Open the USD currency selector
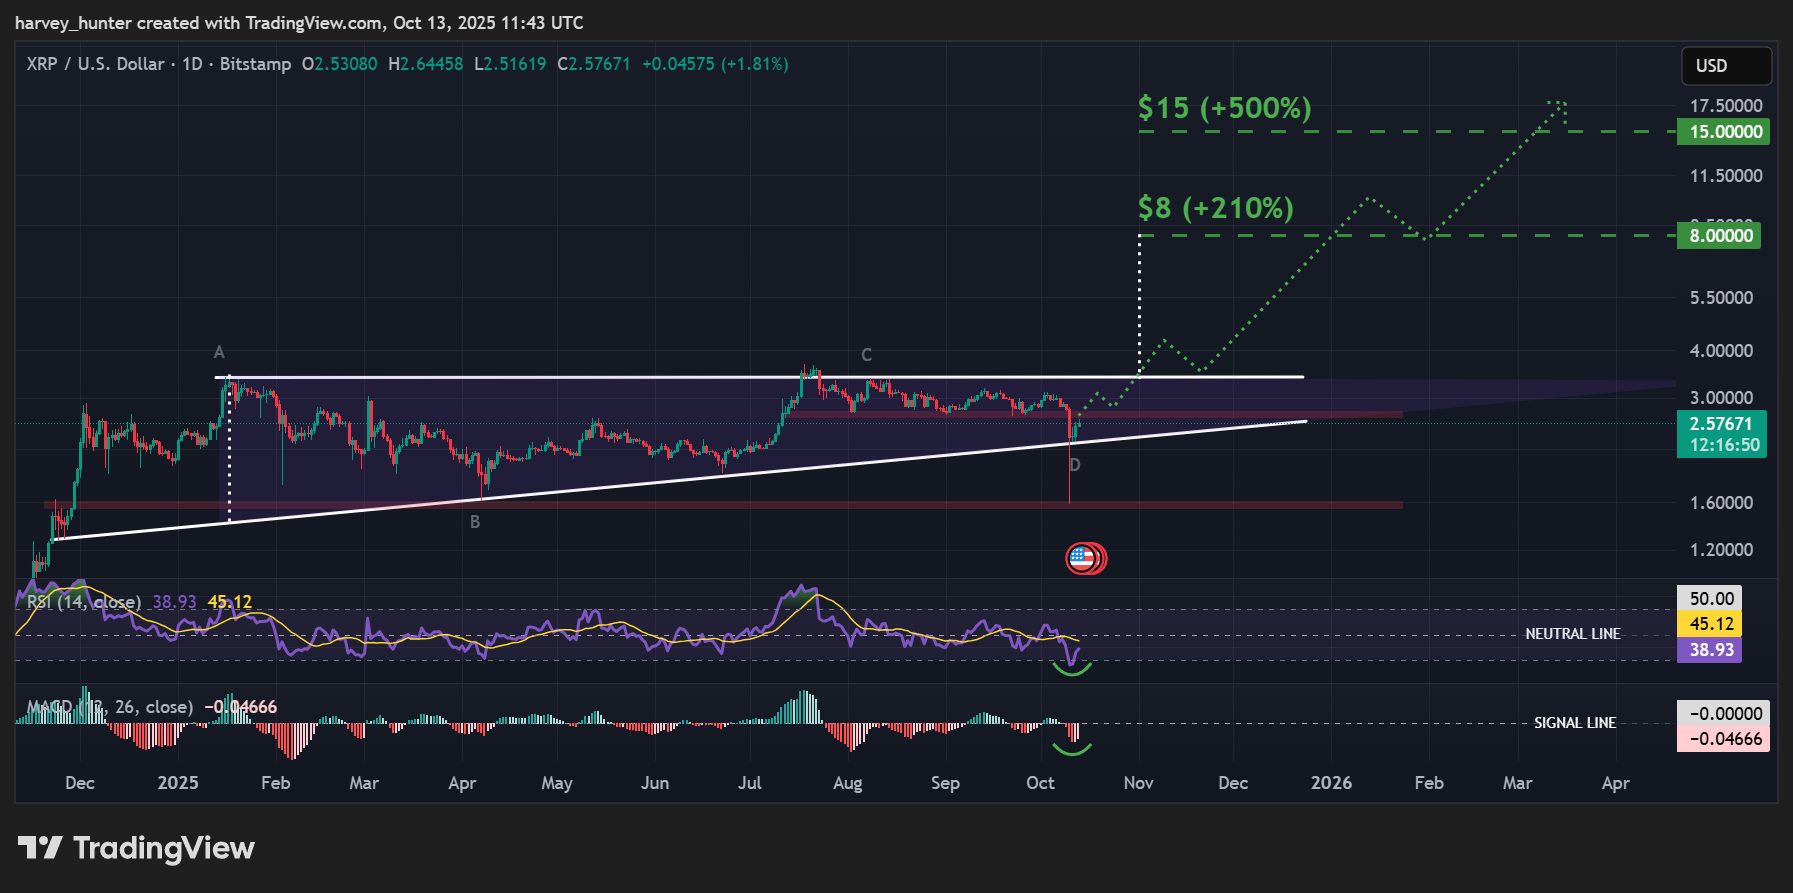1793x893 pixels. click(x=1725, y=66)
